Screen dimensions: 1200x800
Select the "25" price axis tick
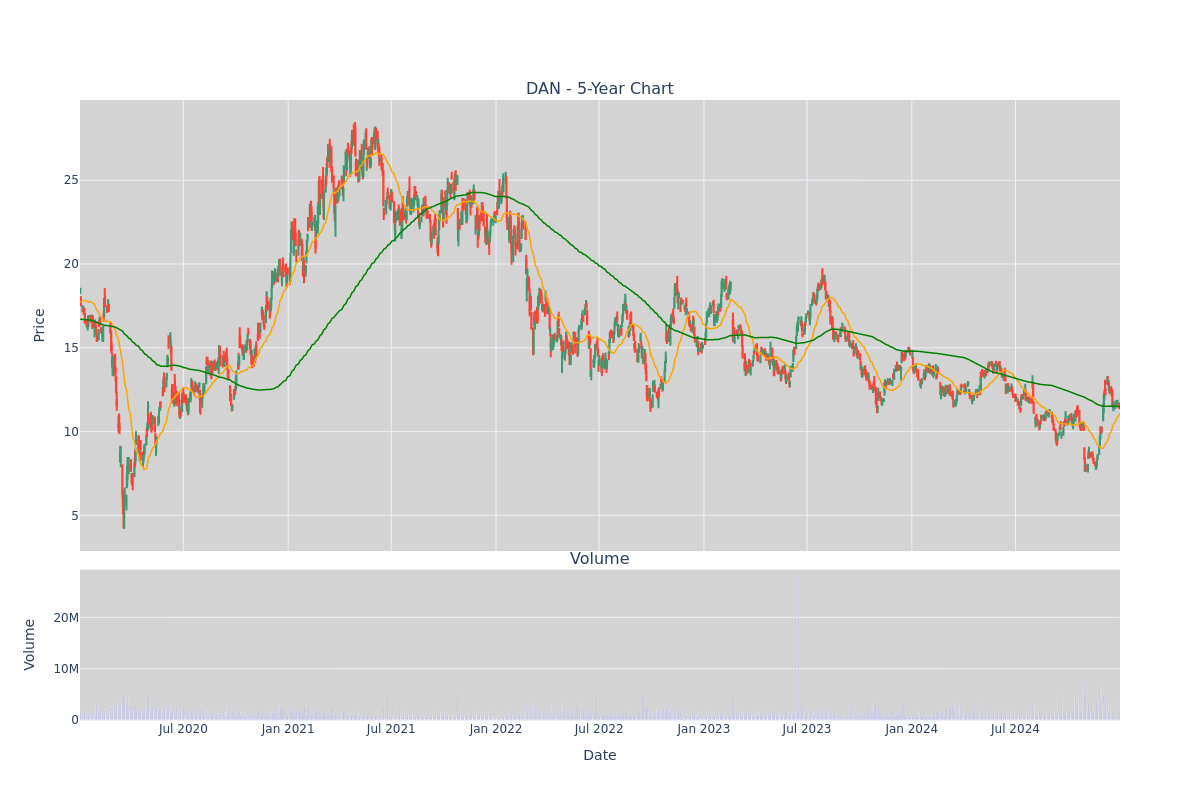71,180
